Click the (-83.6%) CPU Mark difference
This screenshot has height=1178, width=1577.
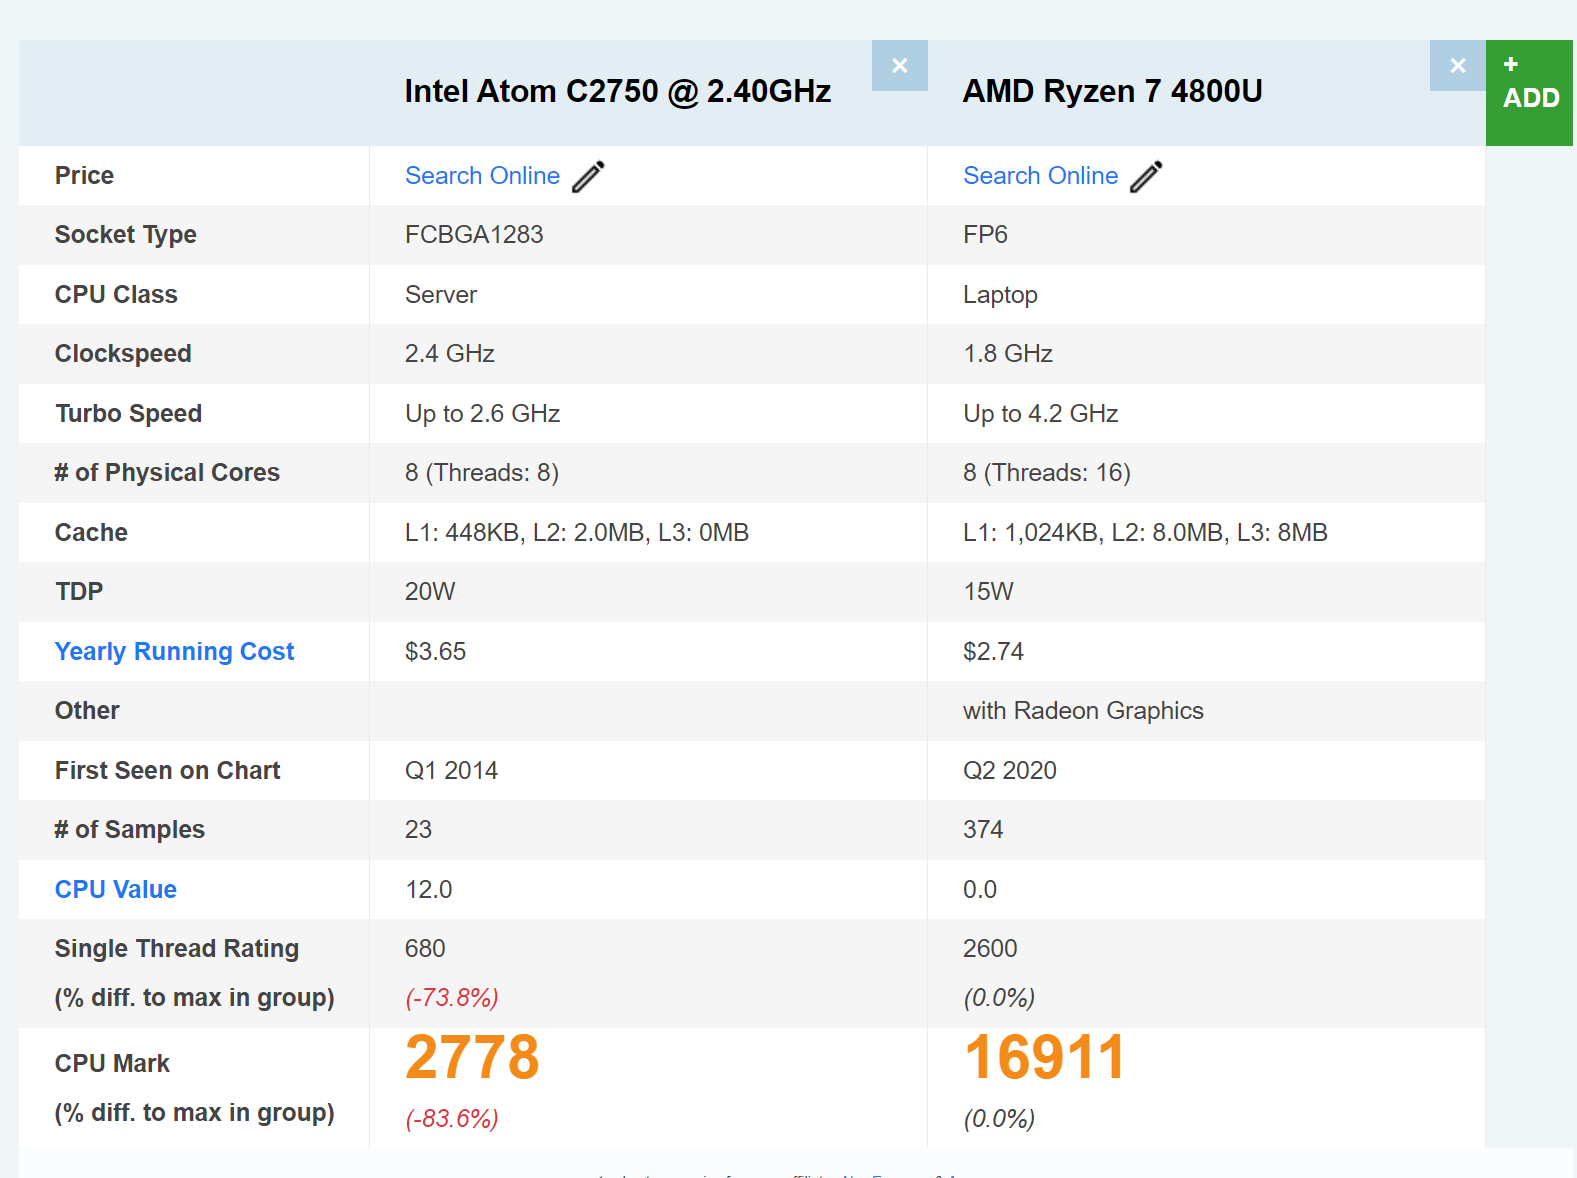[452, 1119]
